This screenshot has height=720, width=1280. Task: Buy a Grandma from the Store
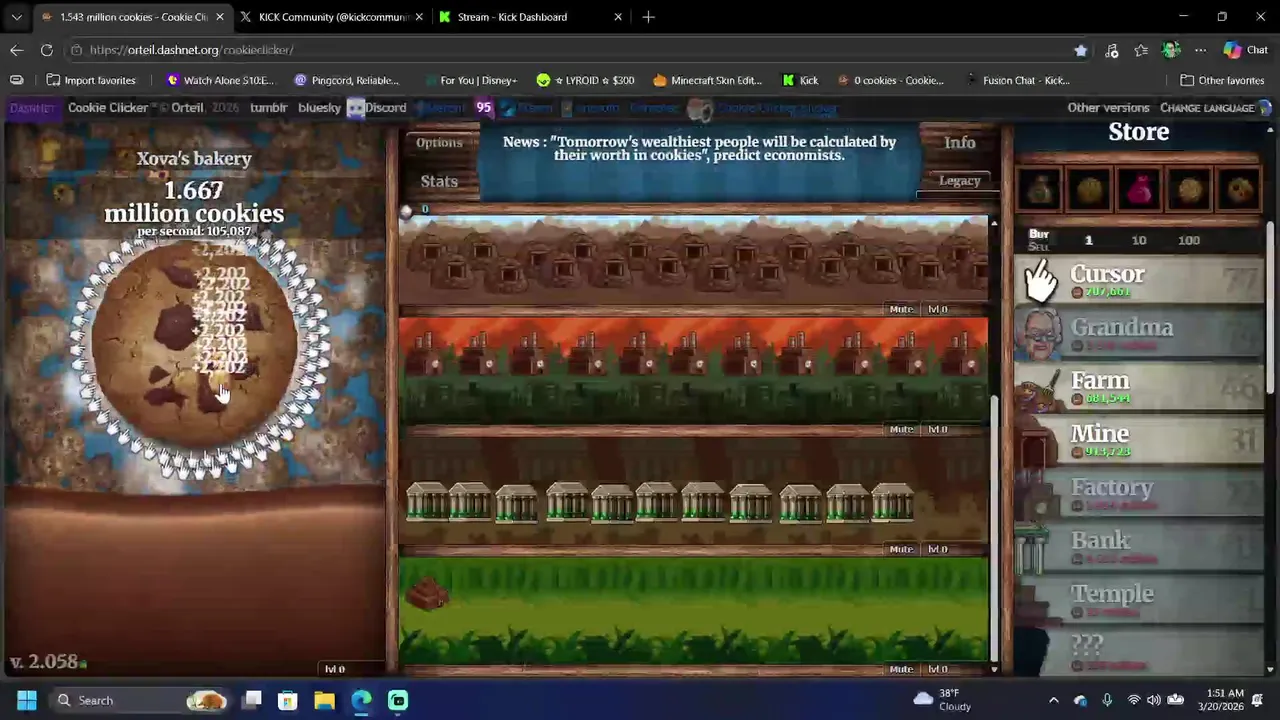click(x=1139, y=334)
